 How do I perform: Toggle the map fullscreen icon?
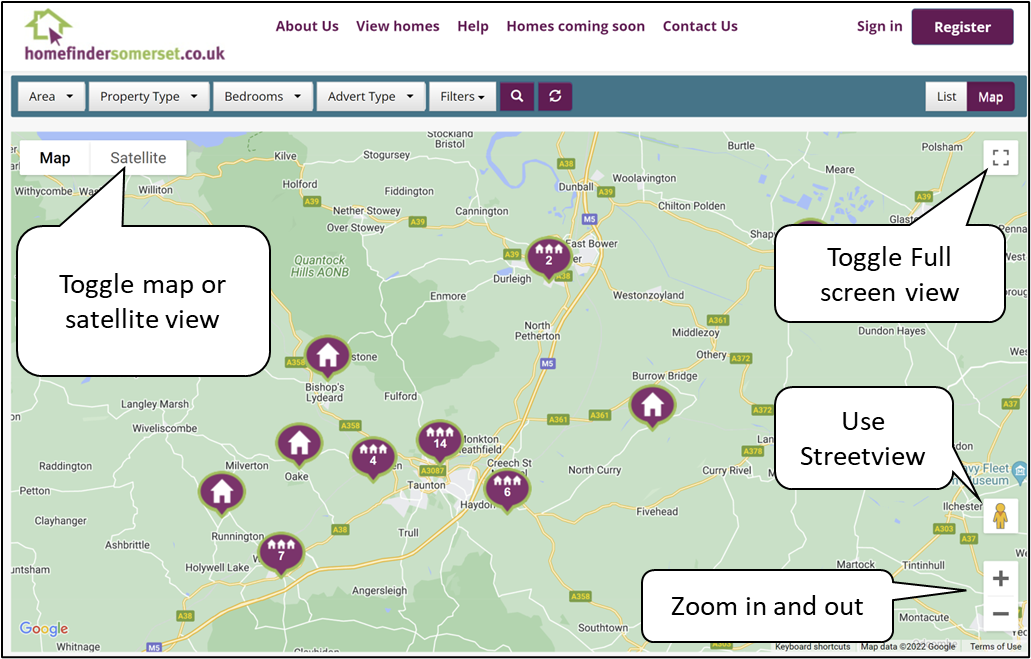coord(1000,158)
